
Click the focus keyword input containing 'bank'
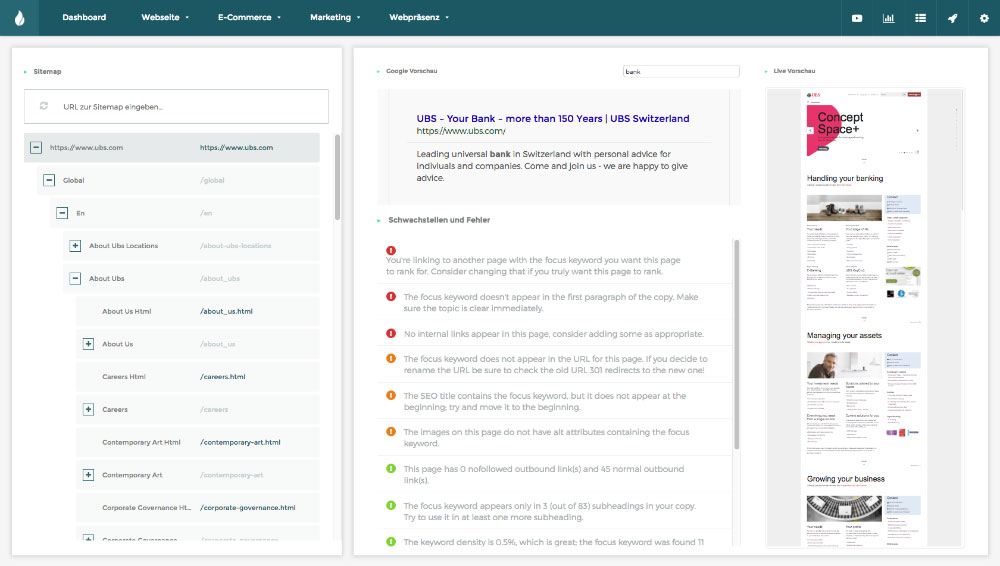point(680,72)
